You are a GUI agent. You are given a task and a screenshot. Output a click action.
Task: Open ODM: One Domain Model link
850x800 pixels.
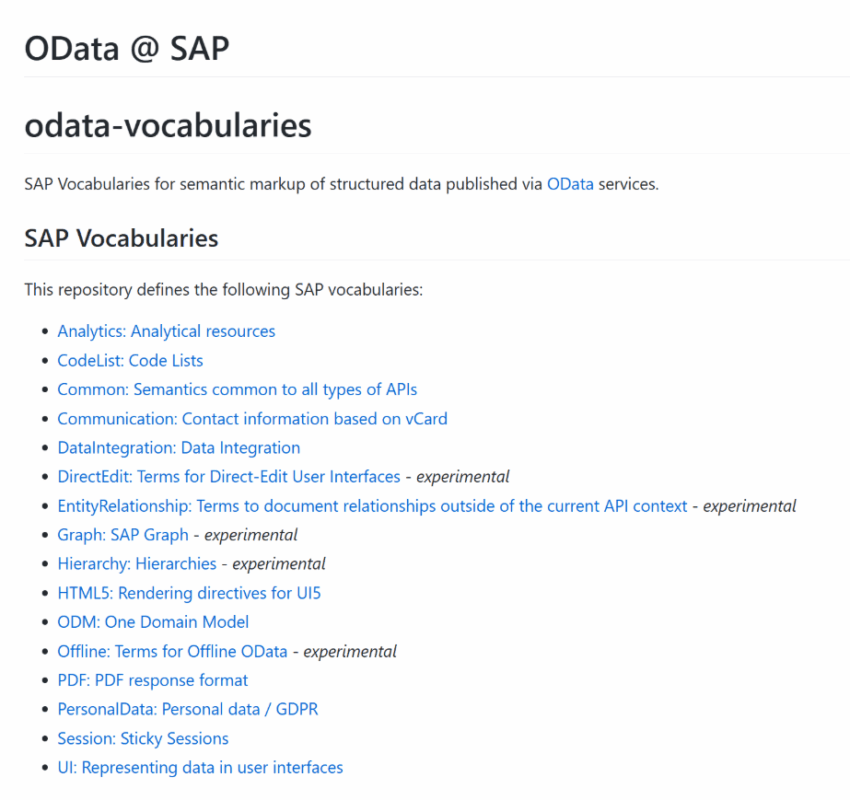(153, 622)
